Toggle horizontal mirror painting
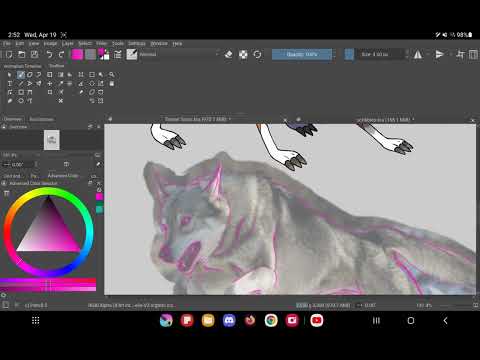480x360 pixels. [x=418, y=54]
